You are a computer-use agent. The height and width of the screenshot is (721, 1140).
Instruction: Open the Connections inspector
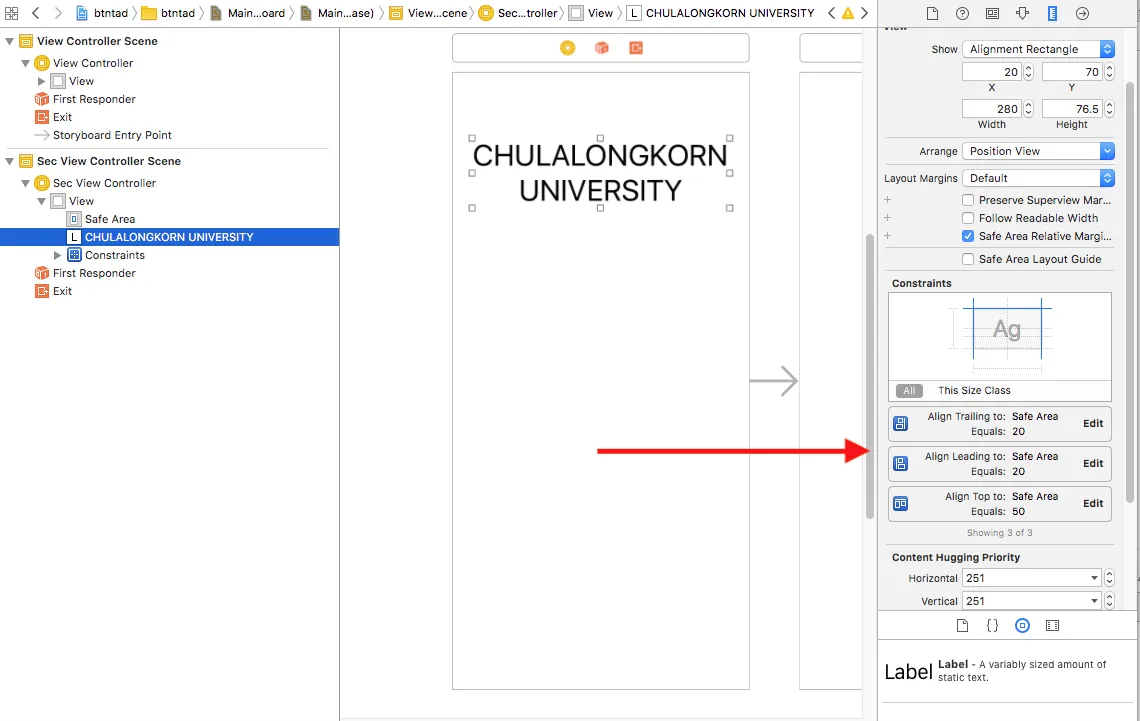coord(1083,13)
